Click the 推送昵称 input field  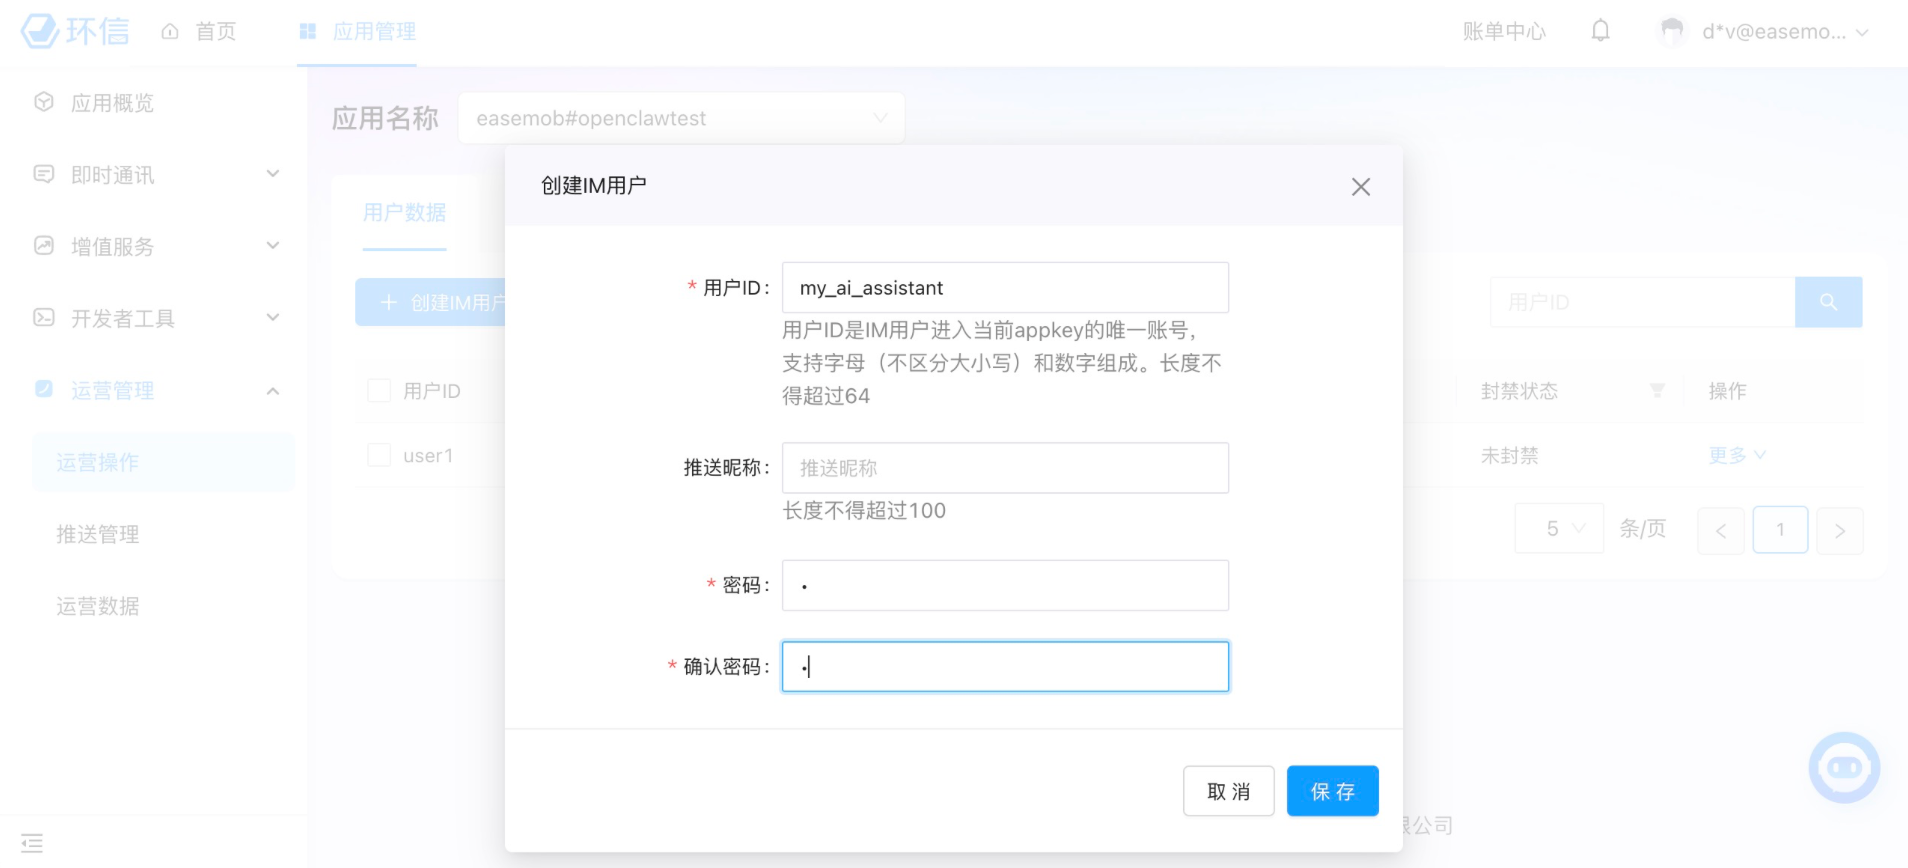[1005, 468]
